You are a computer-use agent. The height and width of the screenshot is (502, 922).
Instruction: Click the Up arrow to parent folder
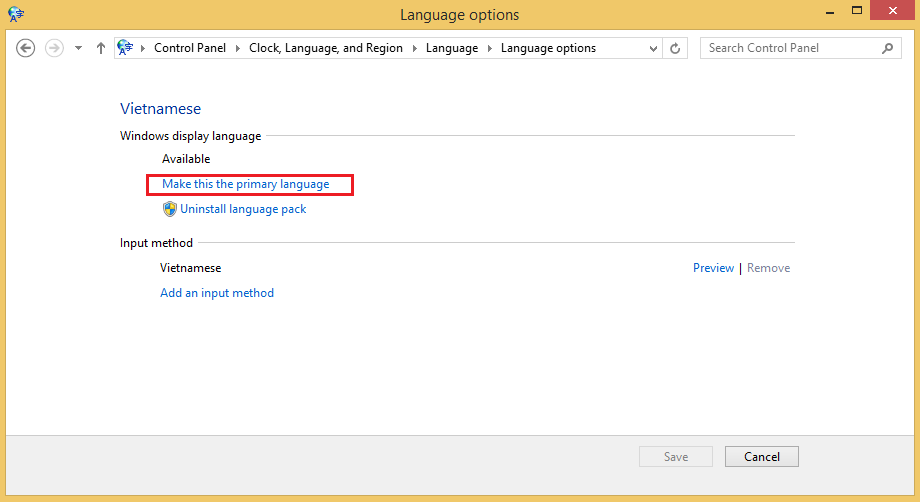coord(101,48)
